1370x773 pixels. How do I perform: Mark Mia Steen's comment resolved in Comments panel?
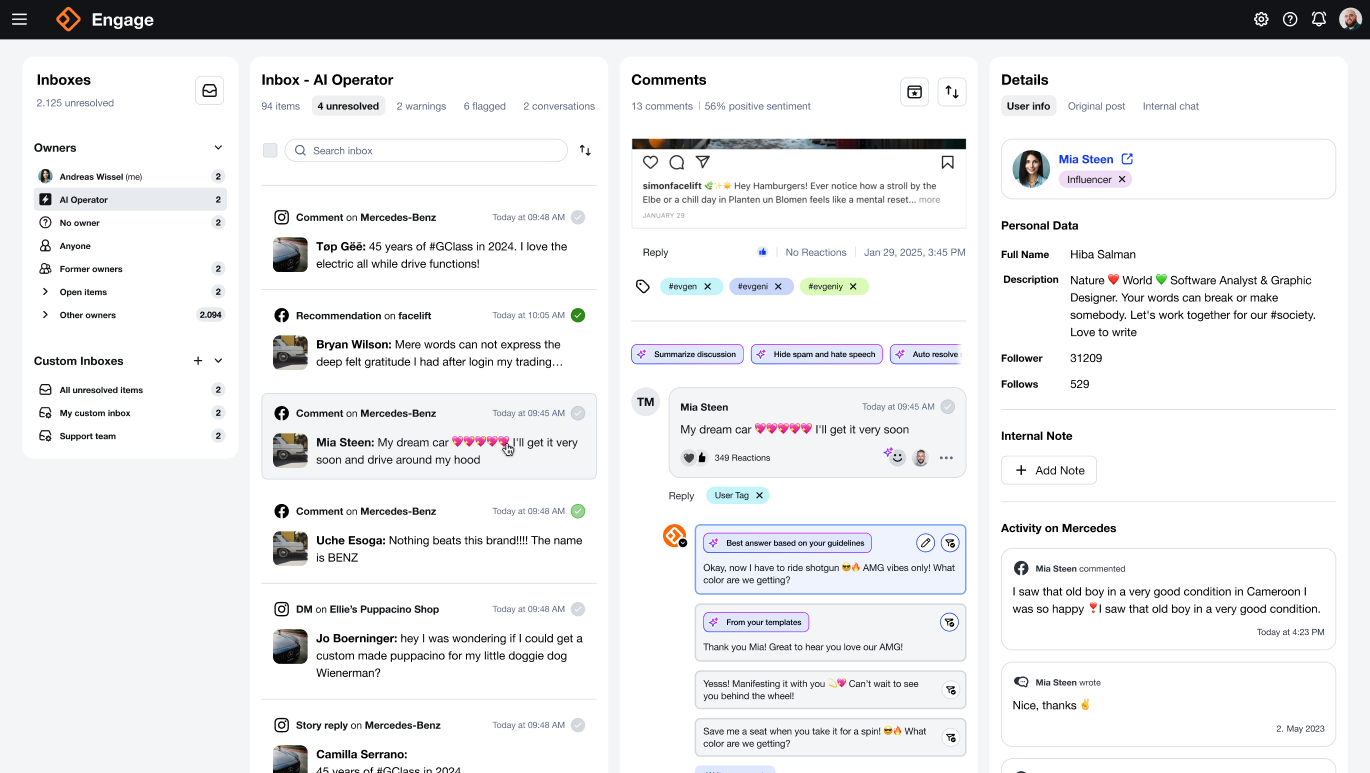pos(948,407)
